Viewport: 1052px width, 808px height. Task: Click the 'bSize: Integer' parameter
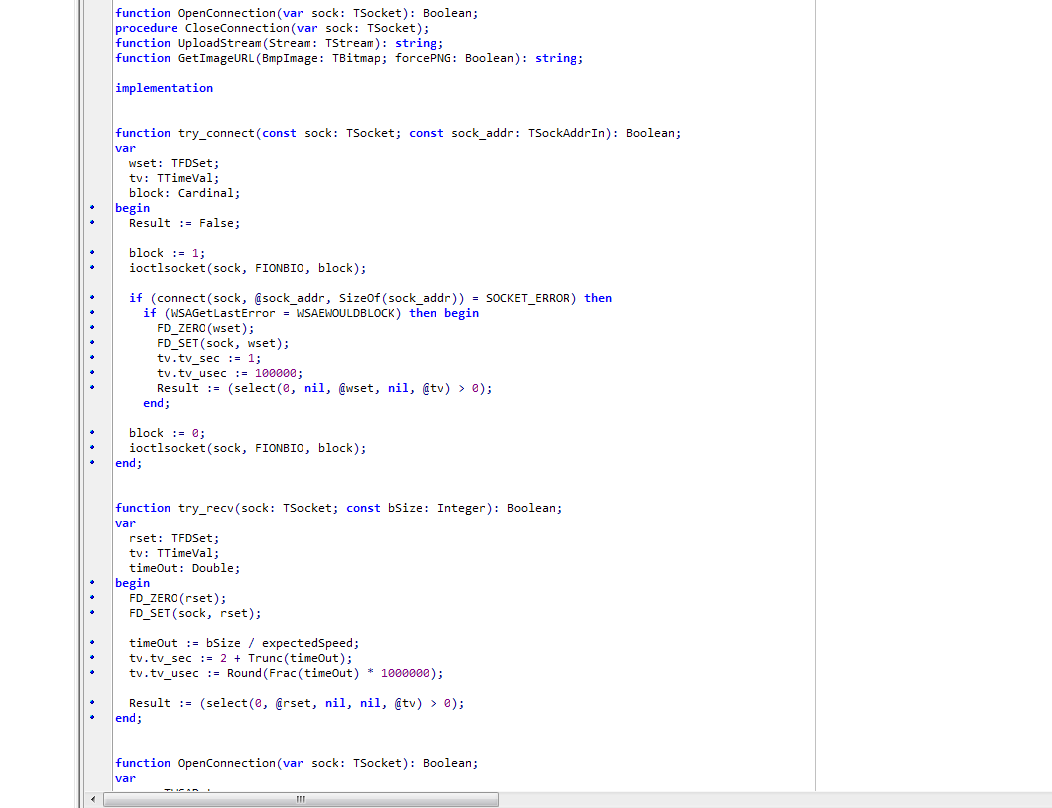437,508
